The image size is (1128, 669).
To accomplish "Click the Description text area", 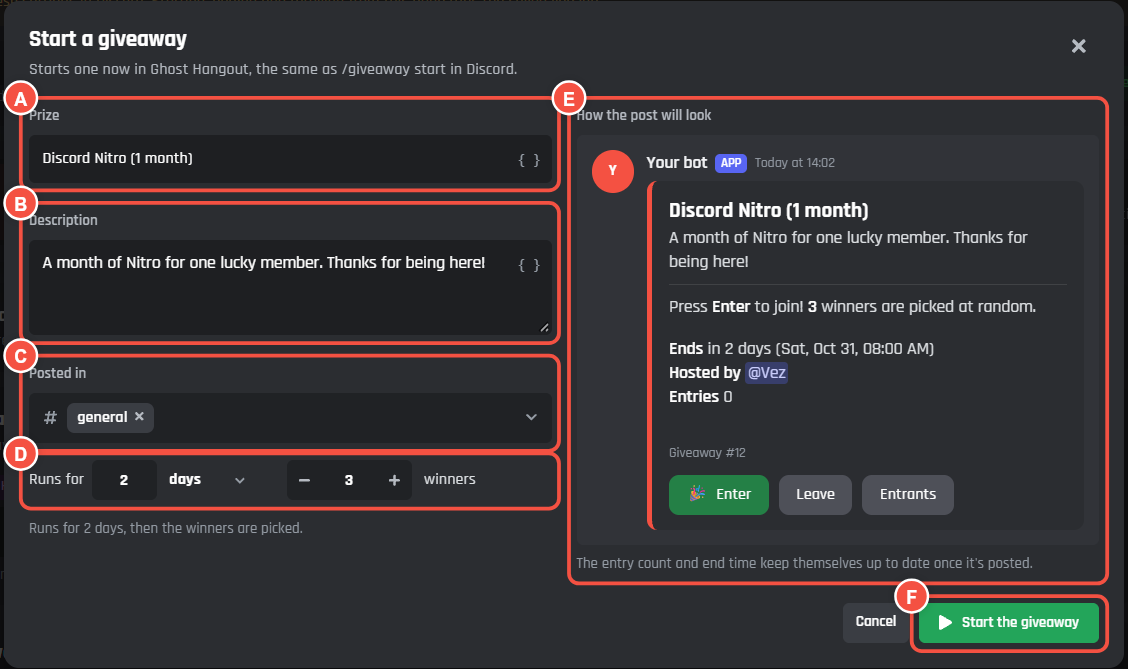I will [x=290, y=287].
